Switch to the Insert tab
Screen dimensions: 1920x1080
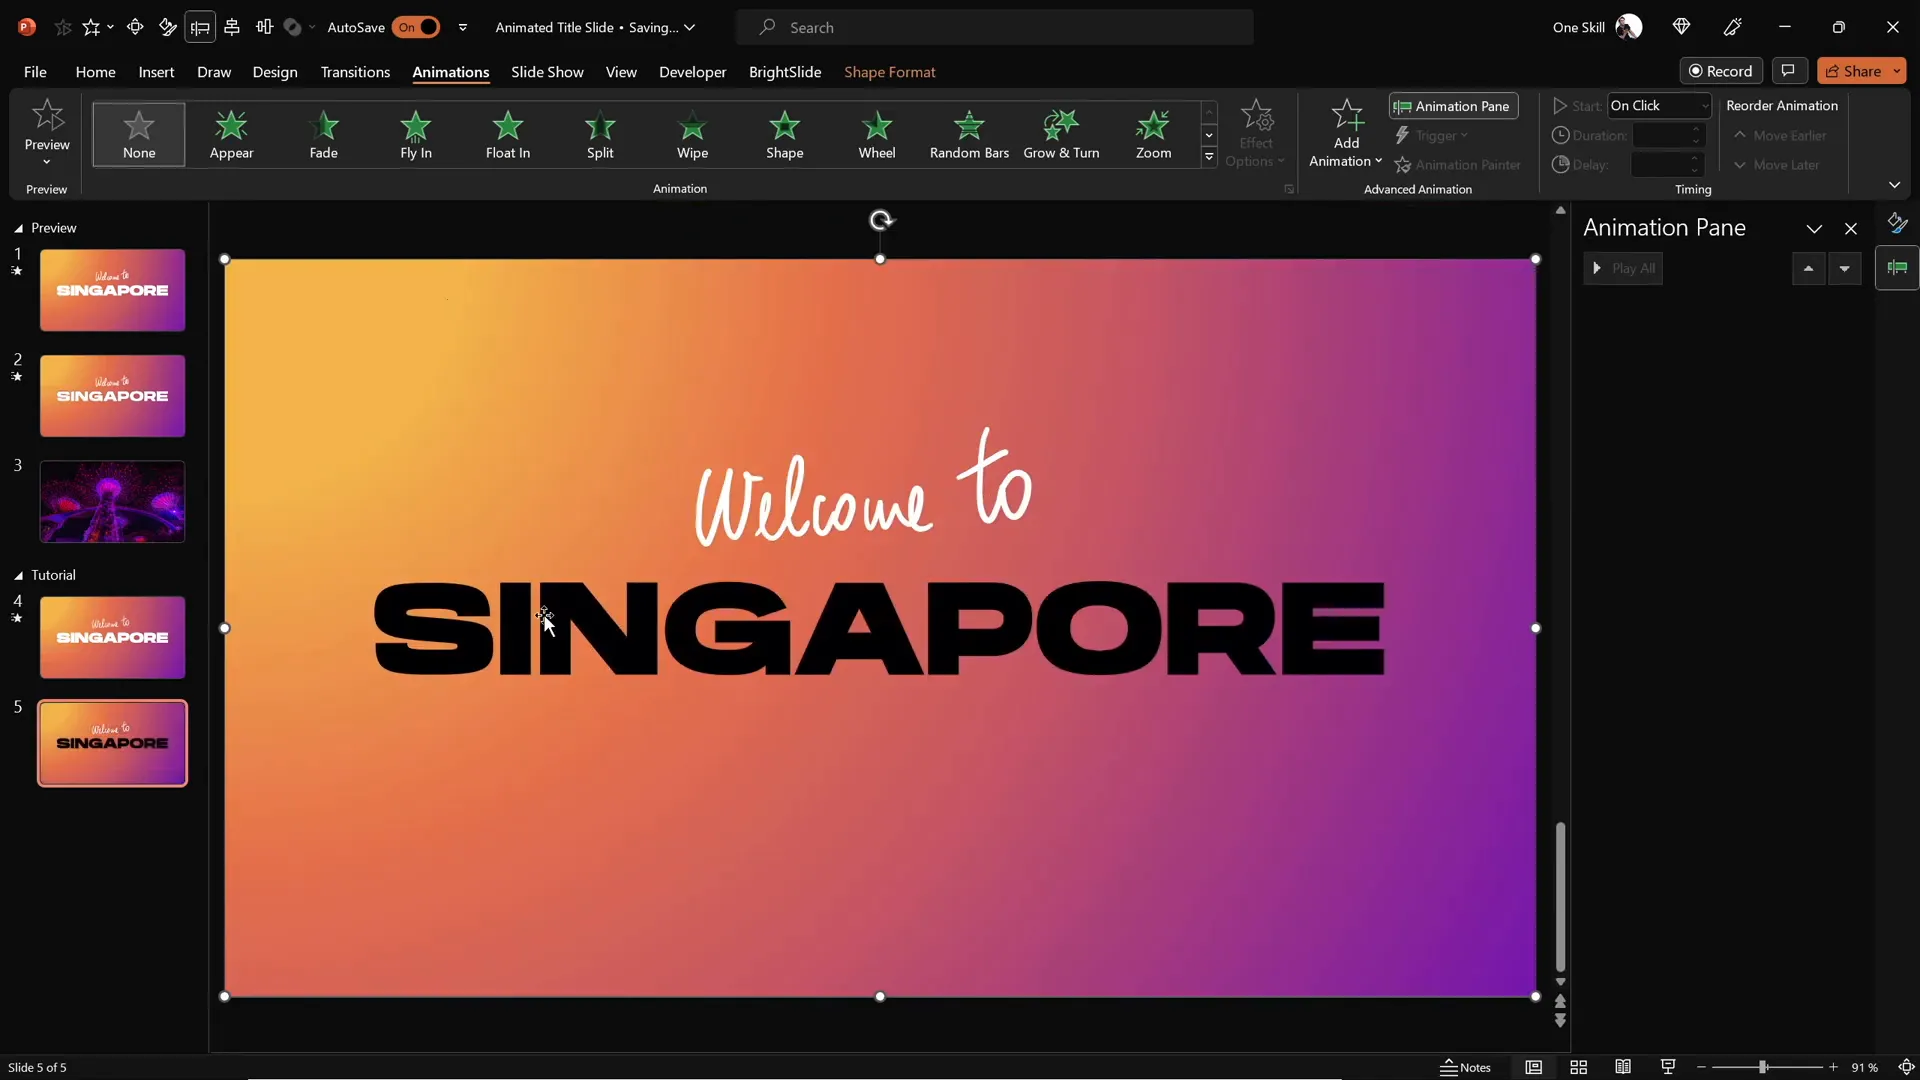coord(156,72)
